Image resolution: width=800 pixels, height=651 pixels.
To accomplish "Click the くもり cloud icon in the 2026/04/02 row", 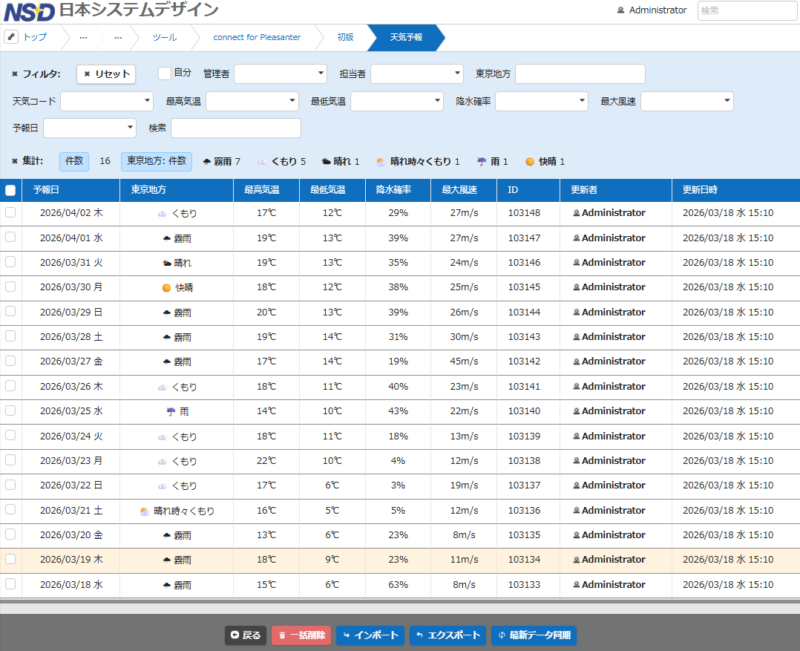I will pyautogui.click(x=162, y=213).
